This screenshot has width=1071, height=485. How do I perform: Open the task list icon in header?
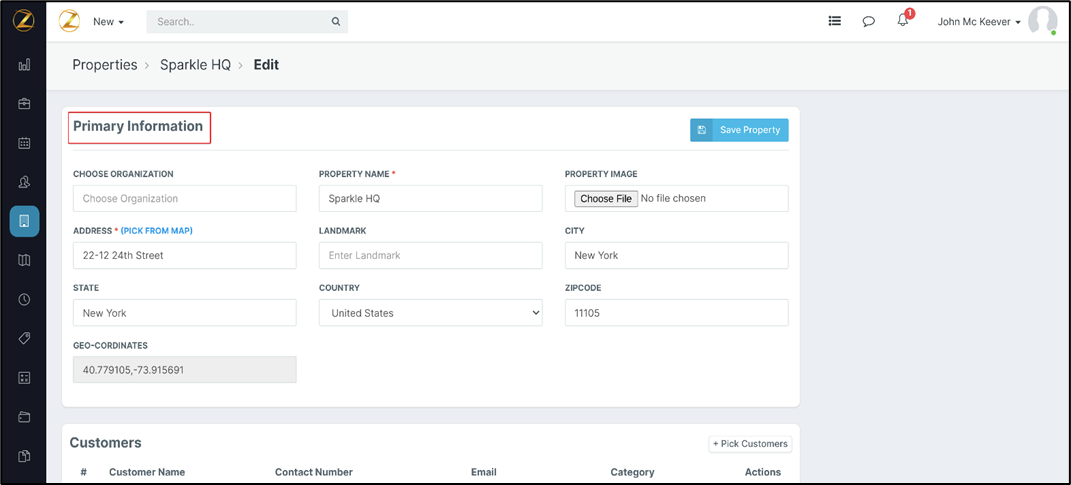[835, 21]
